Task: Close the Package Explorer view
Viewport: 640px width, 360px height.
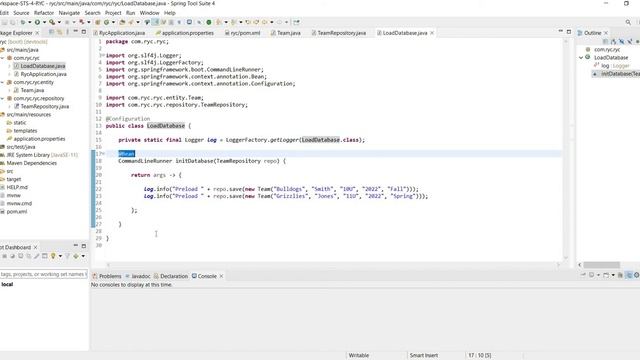Action: point(37,33)
